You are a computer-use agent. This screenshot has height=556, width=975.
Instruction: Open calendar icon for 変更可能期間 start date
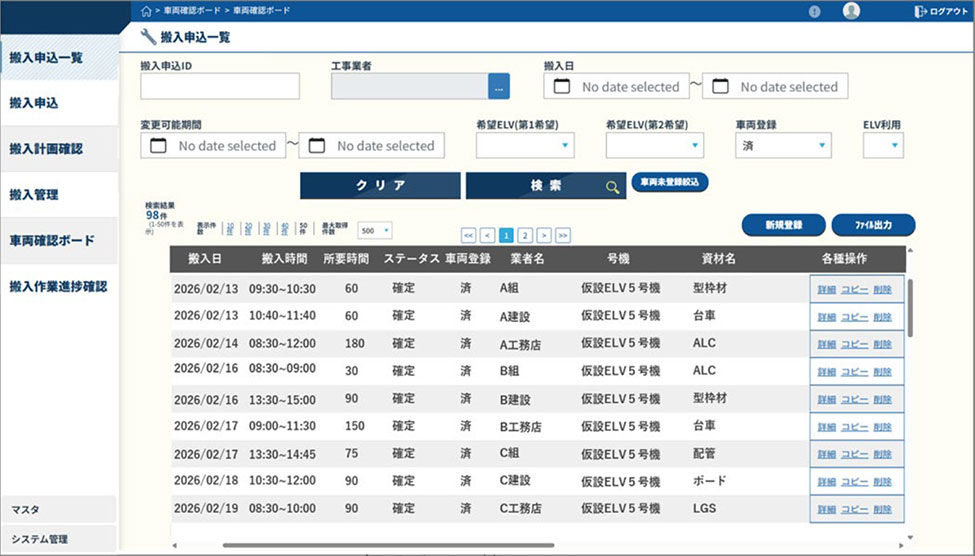[159, 146]
